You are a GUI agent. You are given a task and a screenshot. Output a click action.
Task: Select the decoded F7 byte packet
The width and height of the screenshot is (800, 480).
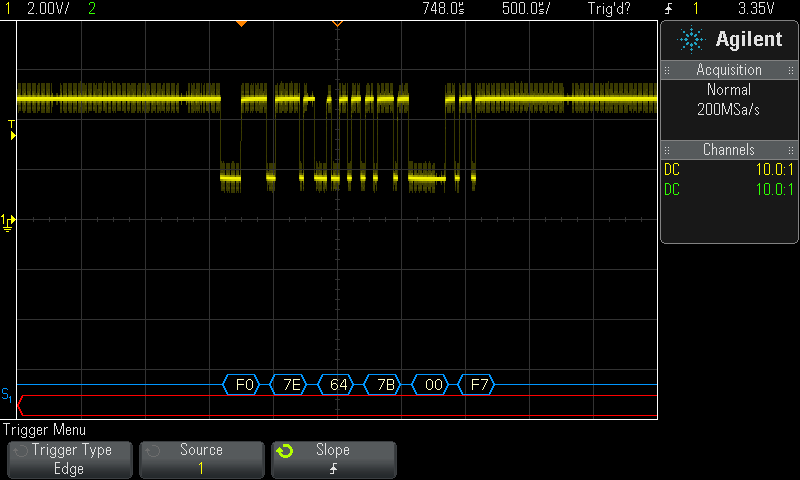pos(478,385)
